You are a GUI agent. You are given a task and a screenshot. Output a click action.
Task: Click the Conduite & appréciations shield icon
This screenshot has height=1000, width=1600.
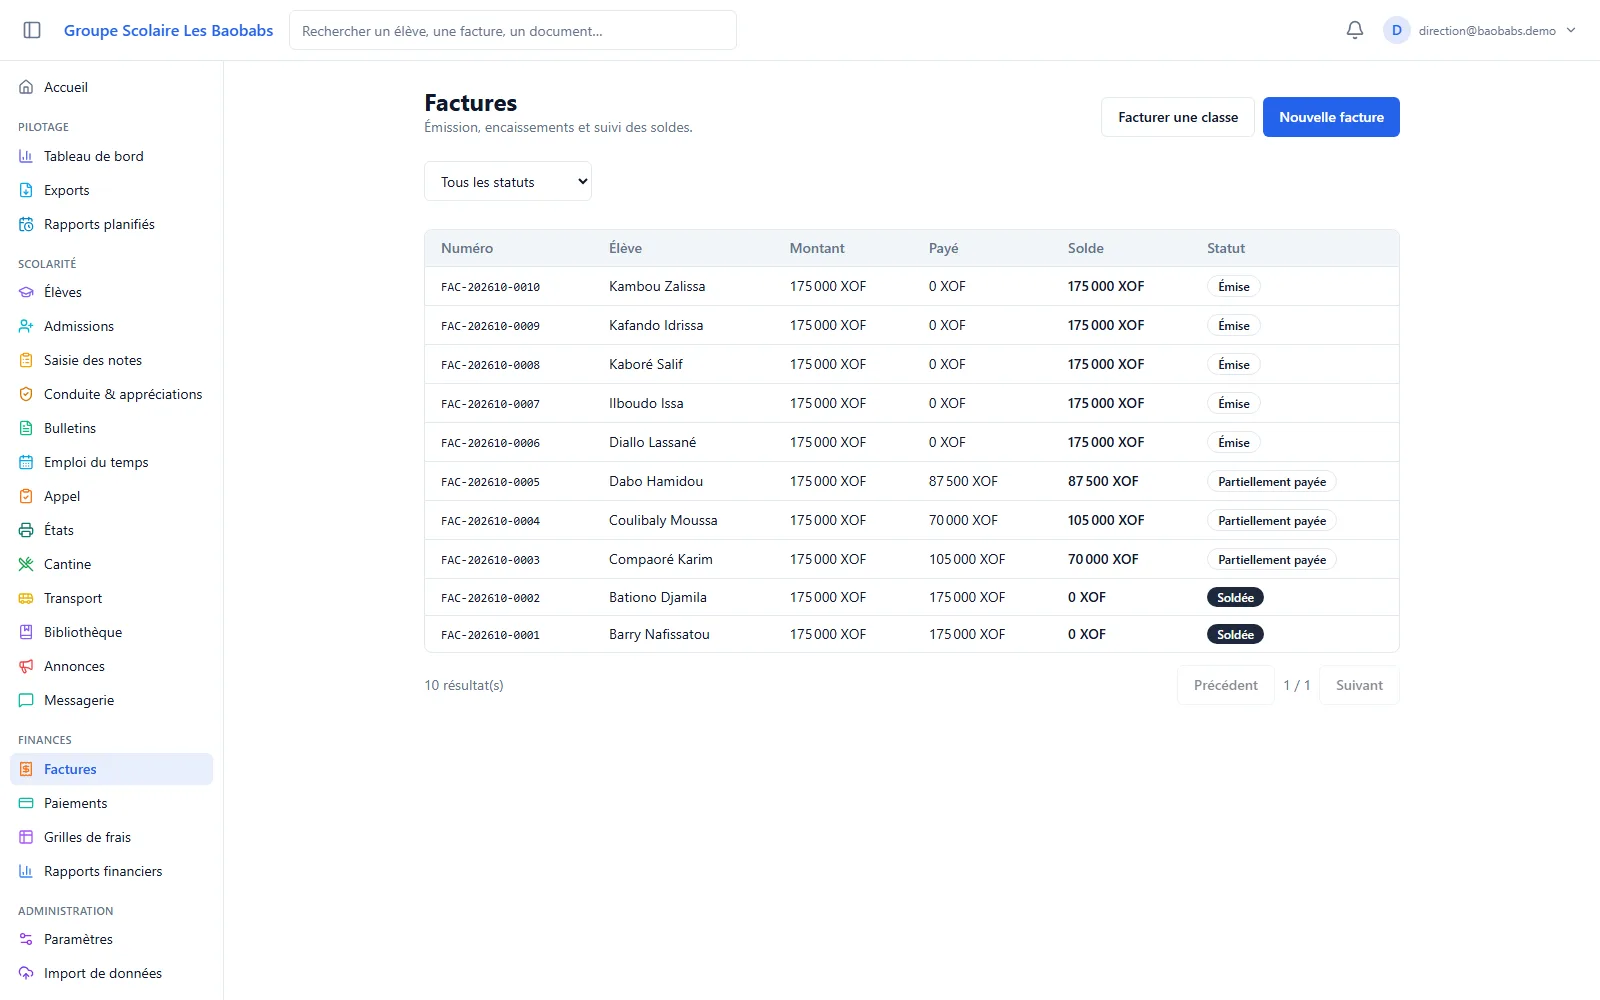(x=26, y=394)
